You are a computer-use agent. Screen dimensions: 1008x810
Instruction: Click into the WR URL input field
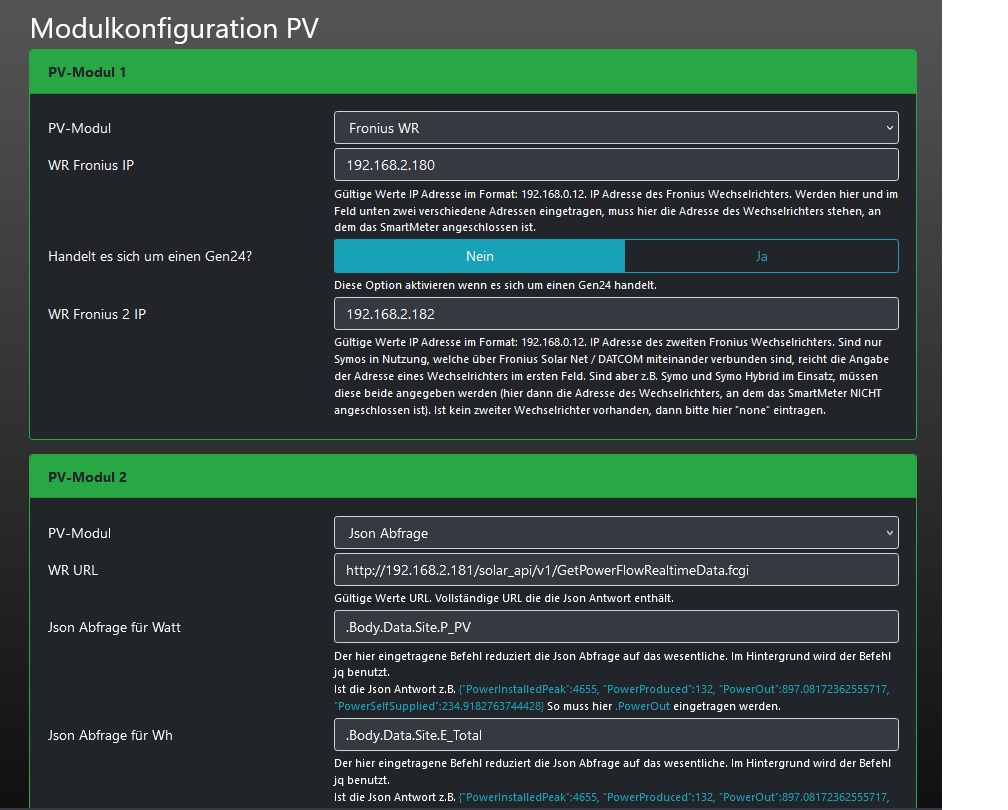(615, 570)
